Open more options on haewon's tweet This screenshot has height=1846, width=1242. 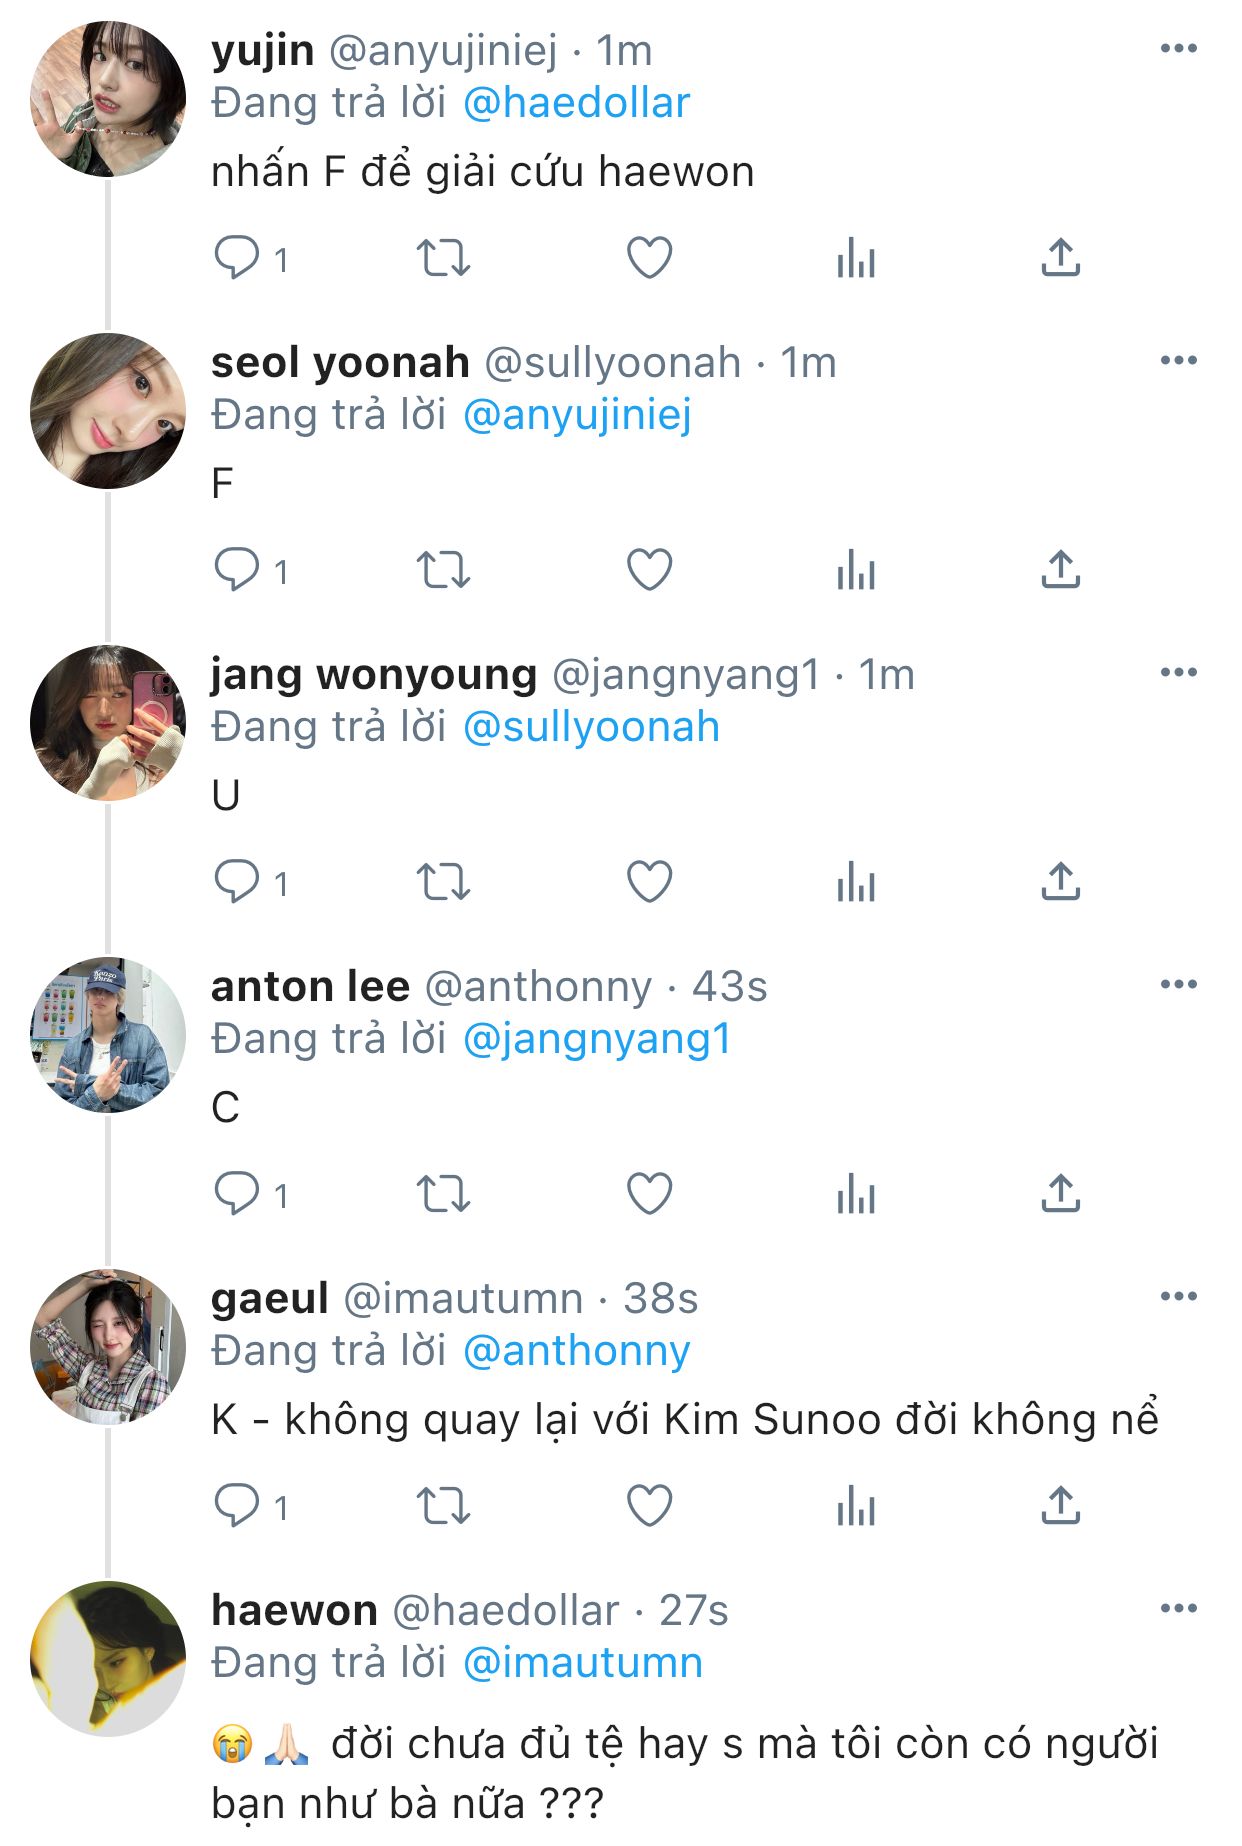click(1178, 1609)
